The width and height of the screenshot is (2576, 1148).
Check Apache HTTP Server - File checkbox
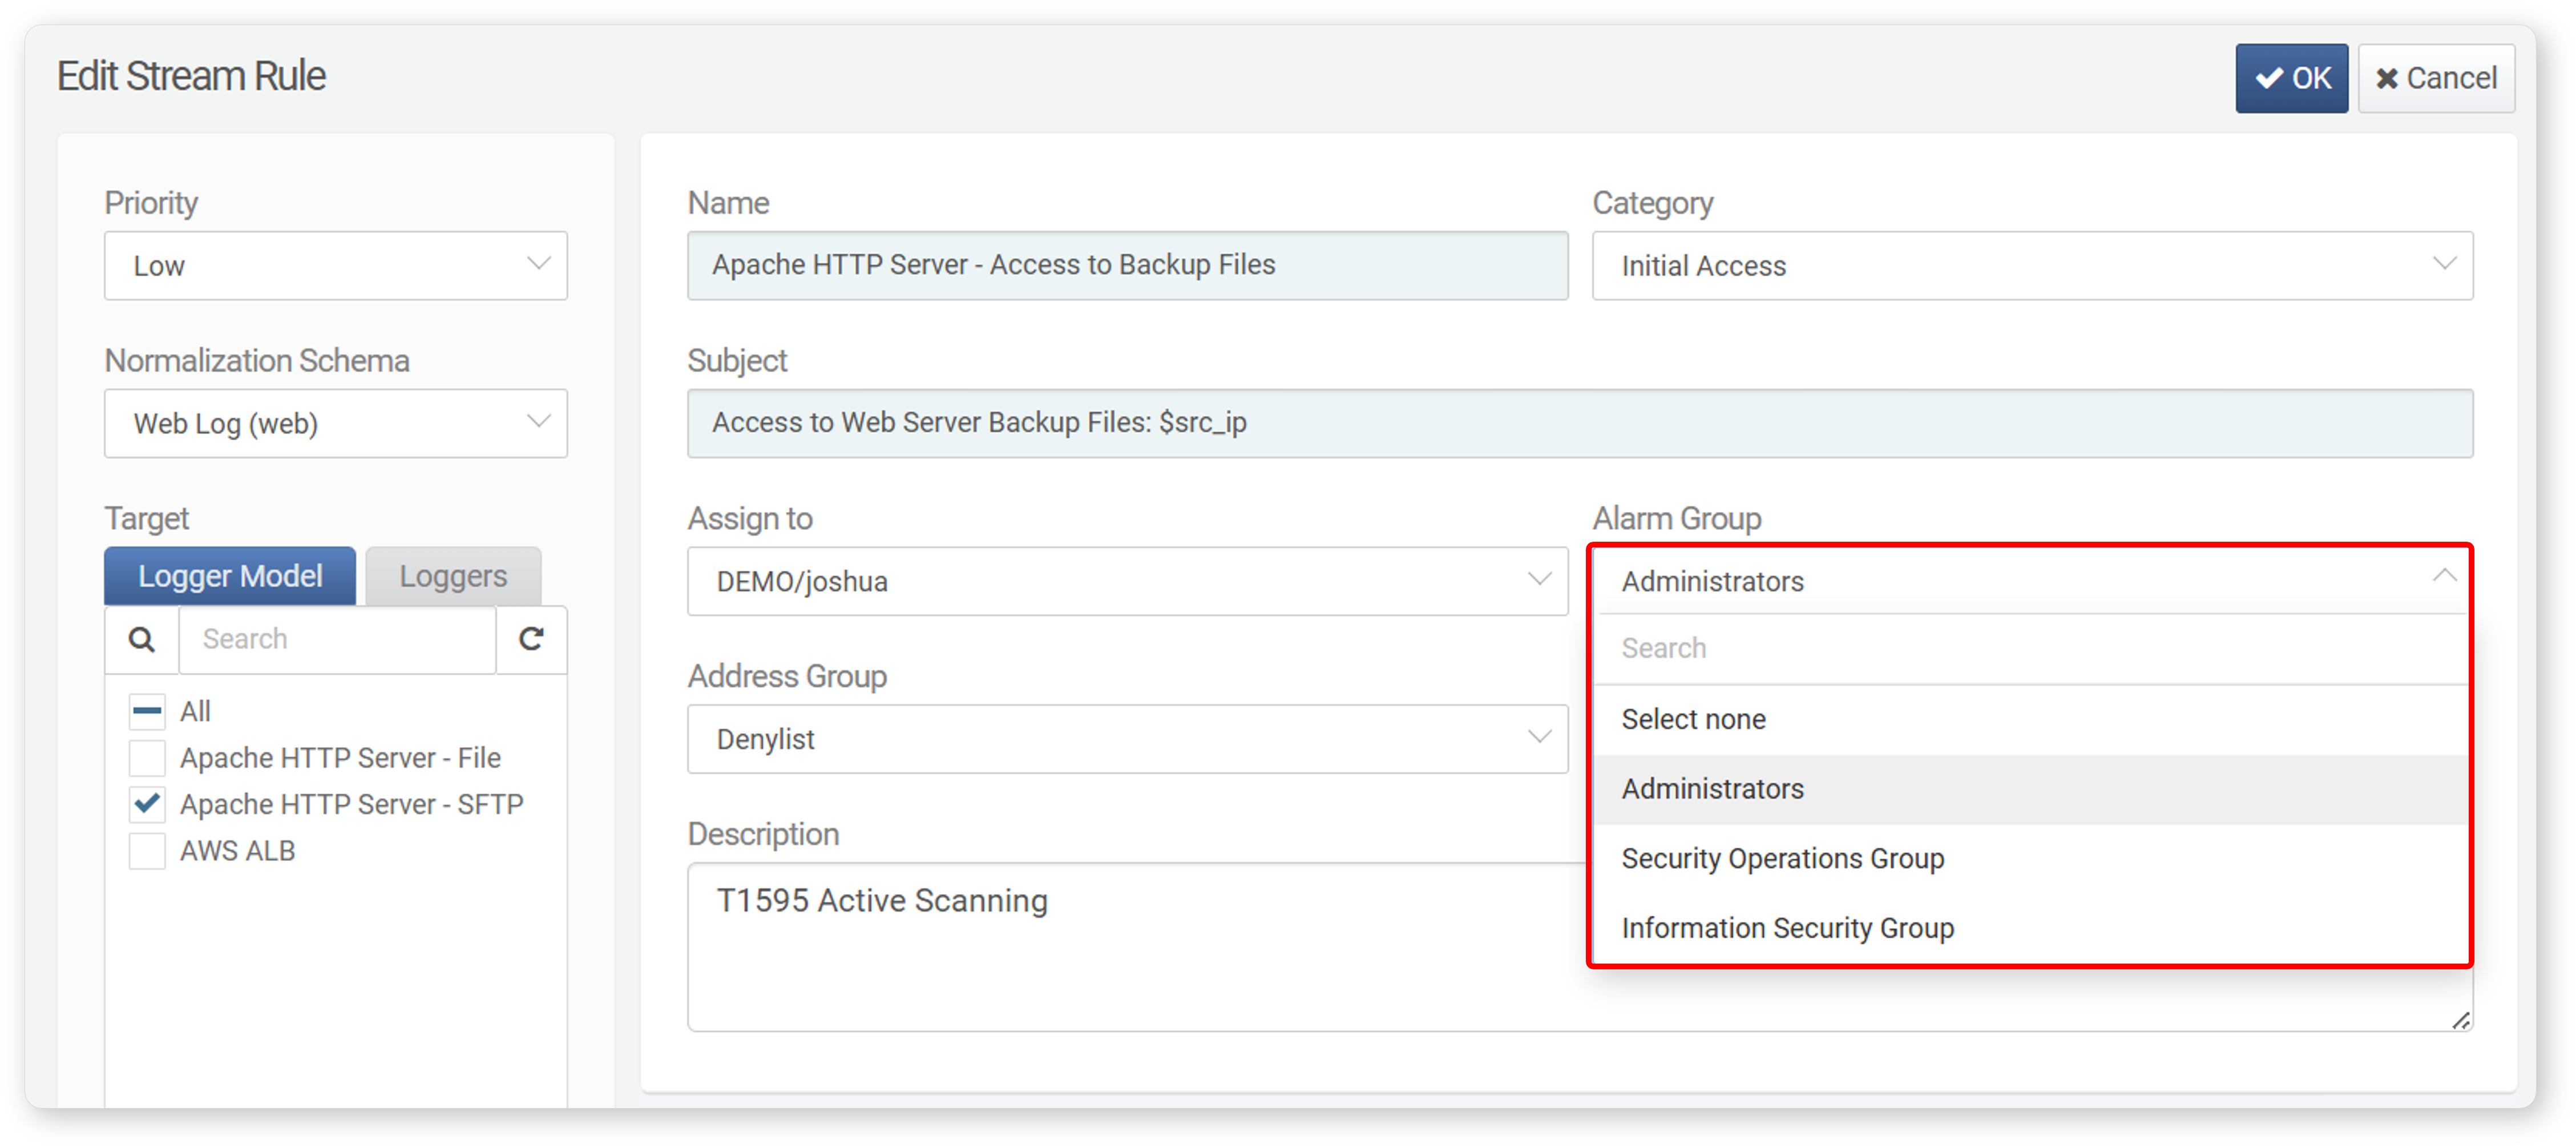tap(147, 758)
